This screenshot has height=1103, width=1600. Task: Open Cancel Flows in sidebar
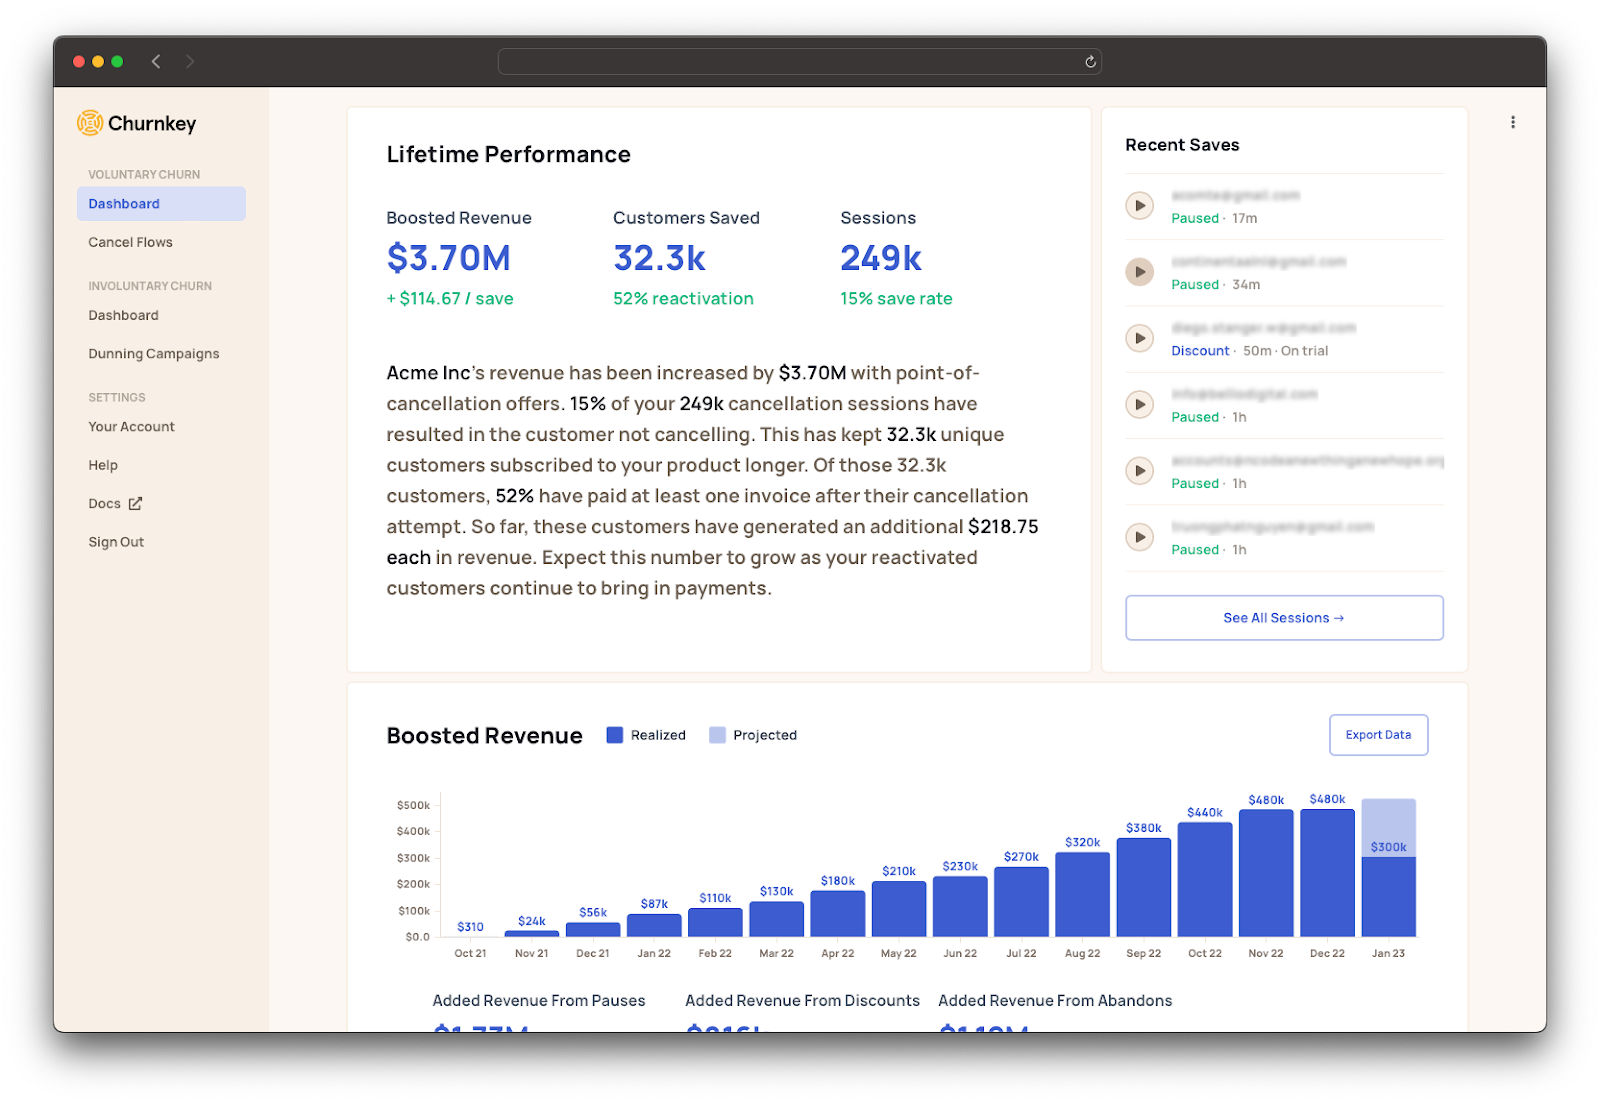point(130,242)
